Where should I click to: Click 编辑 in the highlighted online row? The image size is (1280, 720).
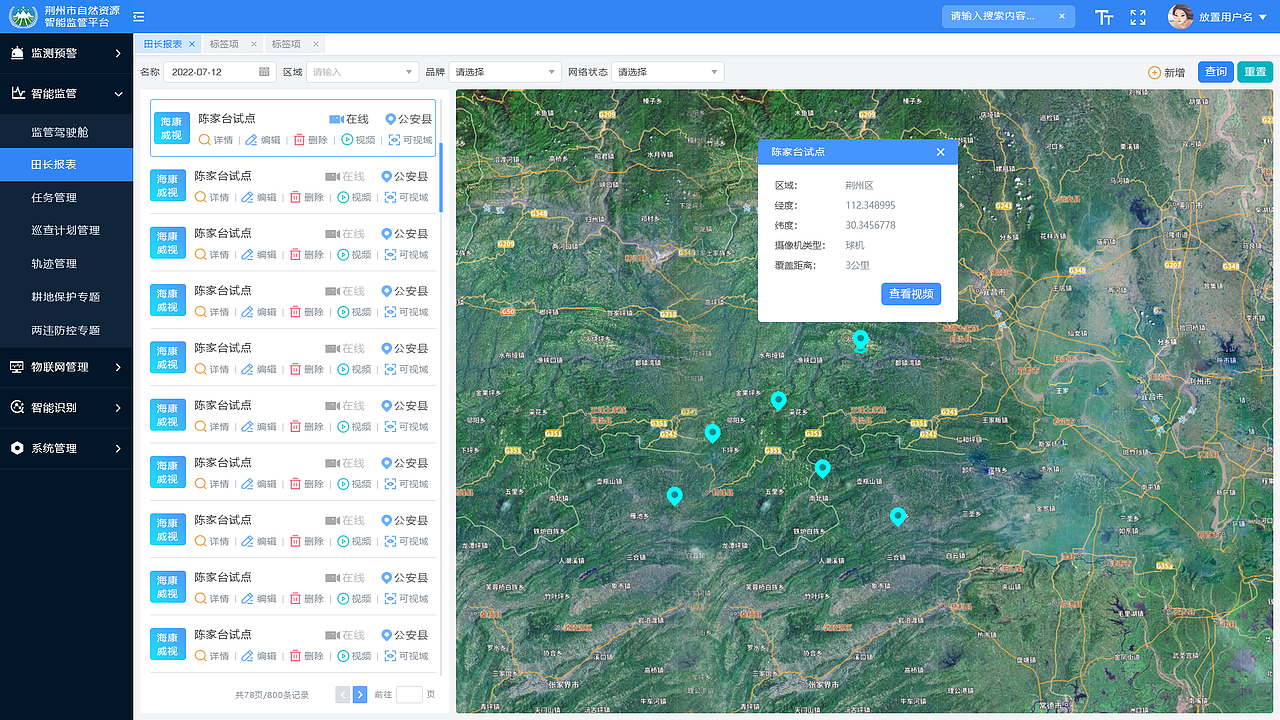pyautogui.click(x=263, y=140)
